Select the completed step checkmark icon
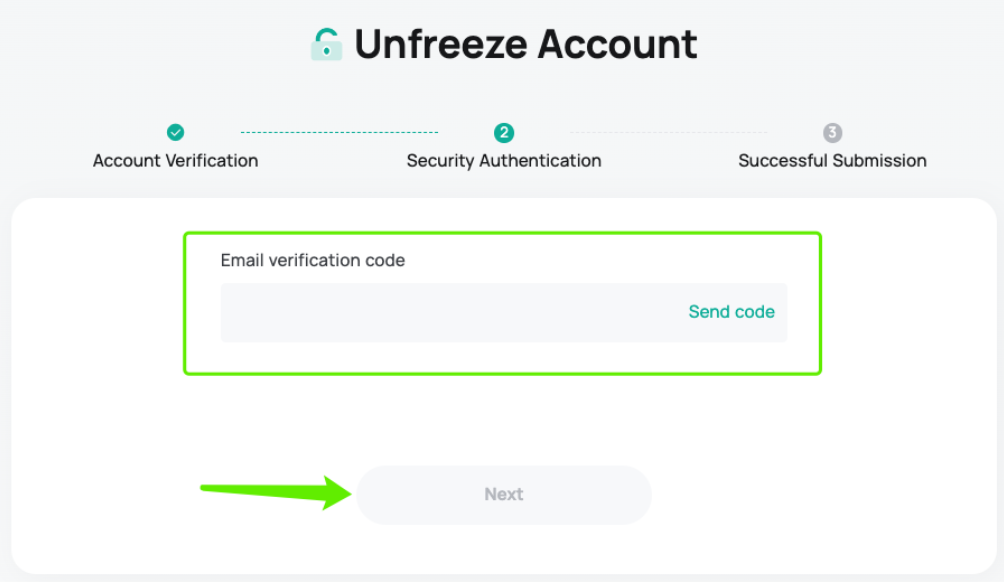Viewport: 1004px width, 582px height. 175,133
